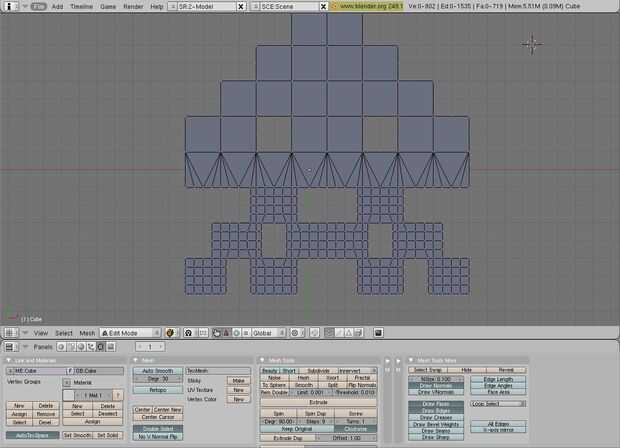Screen dimensions: 620x448
Task: Open the Shading context panel icon
Action: [81, 347]
